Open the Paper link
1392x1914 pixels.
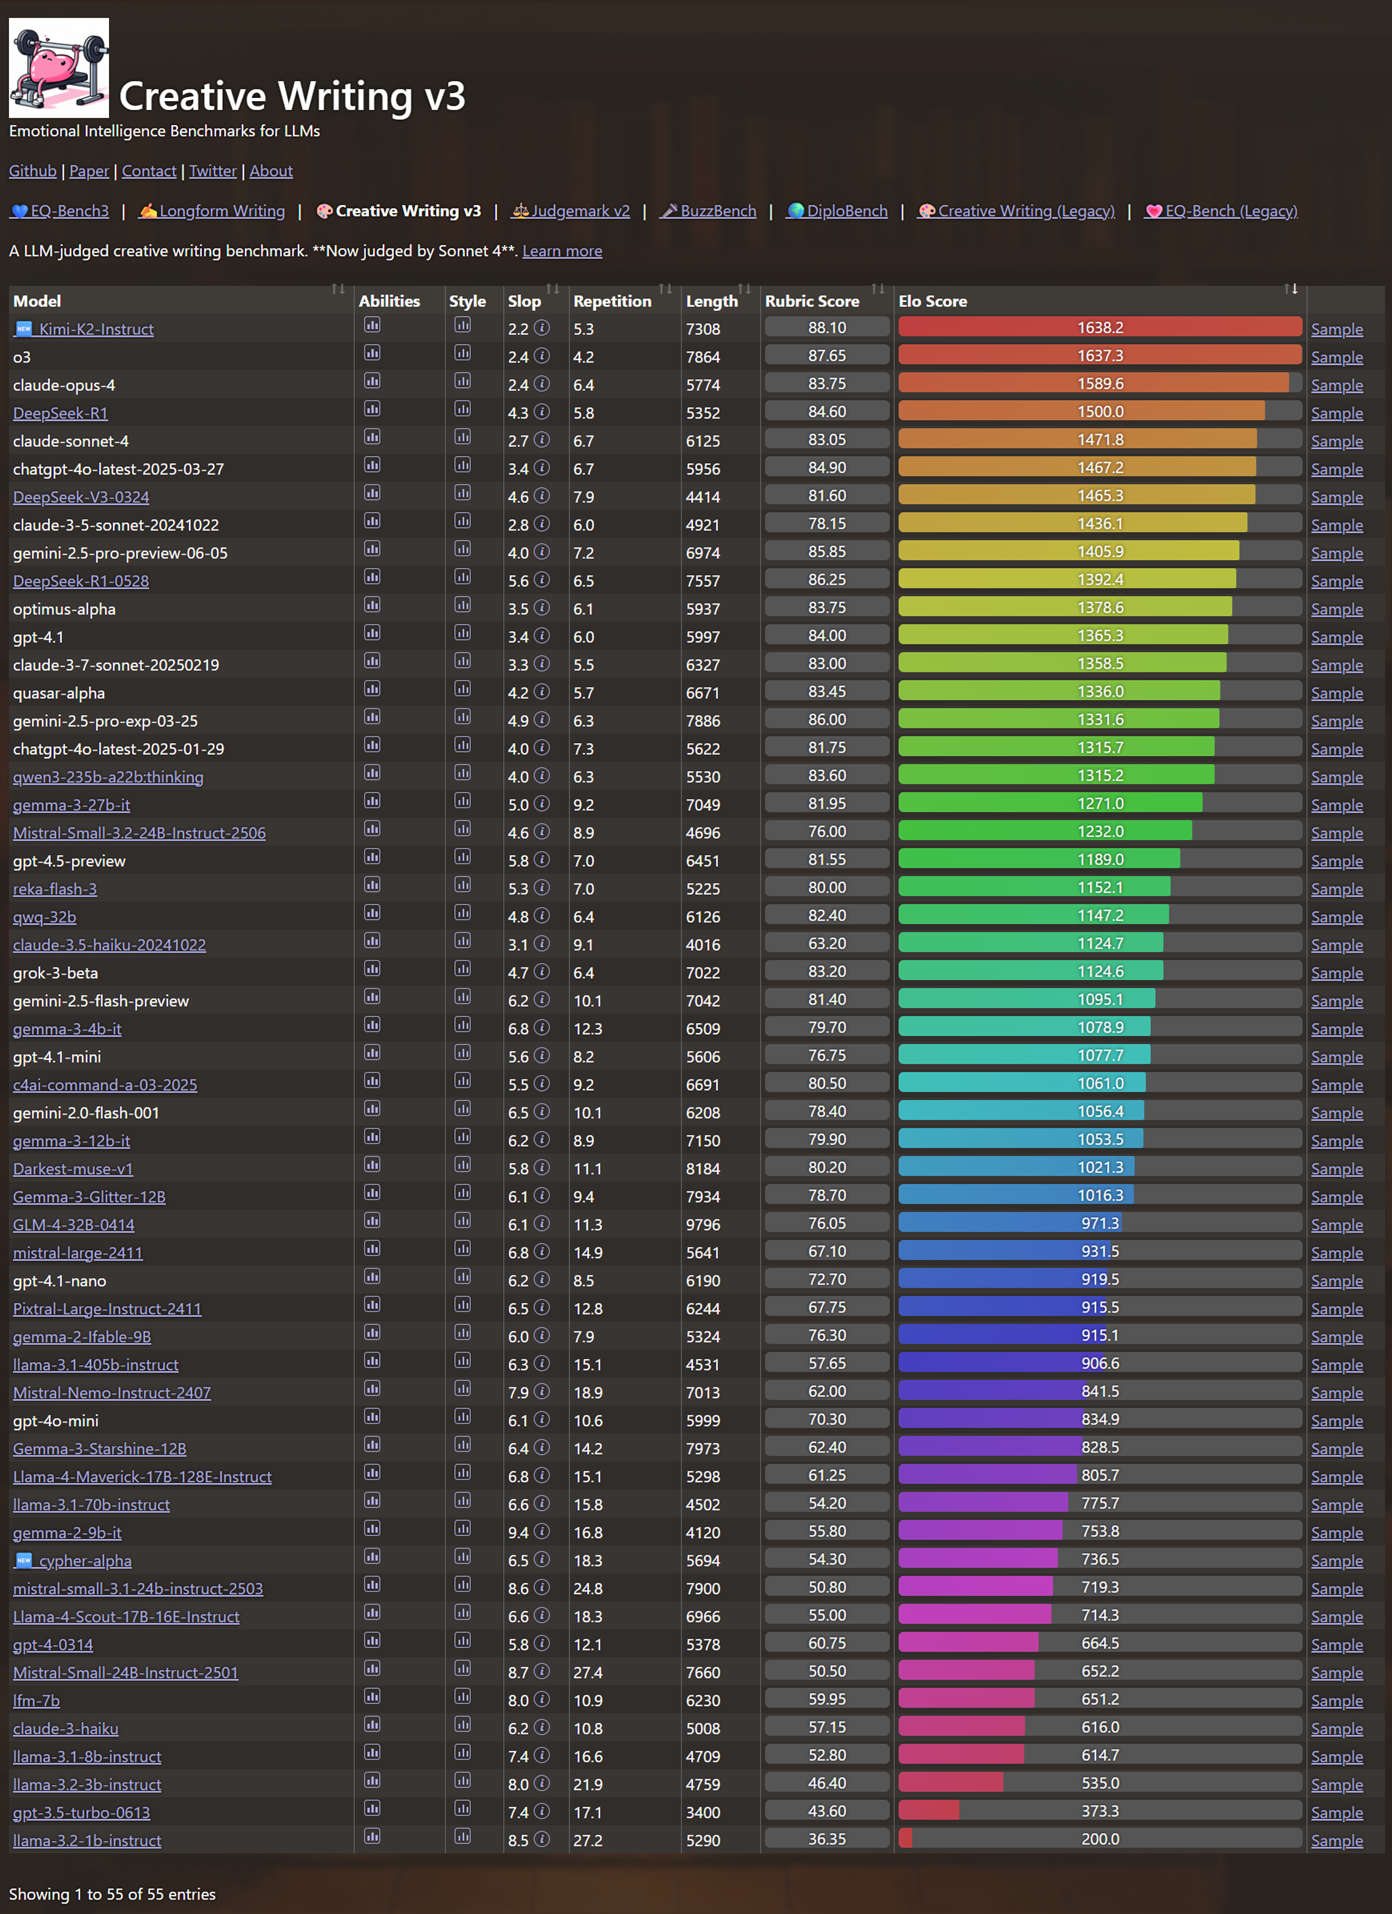point(89,171)
